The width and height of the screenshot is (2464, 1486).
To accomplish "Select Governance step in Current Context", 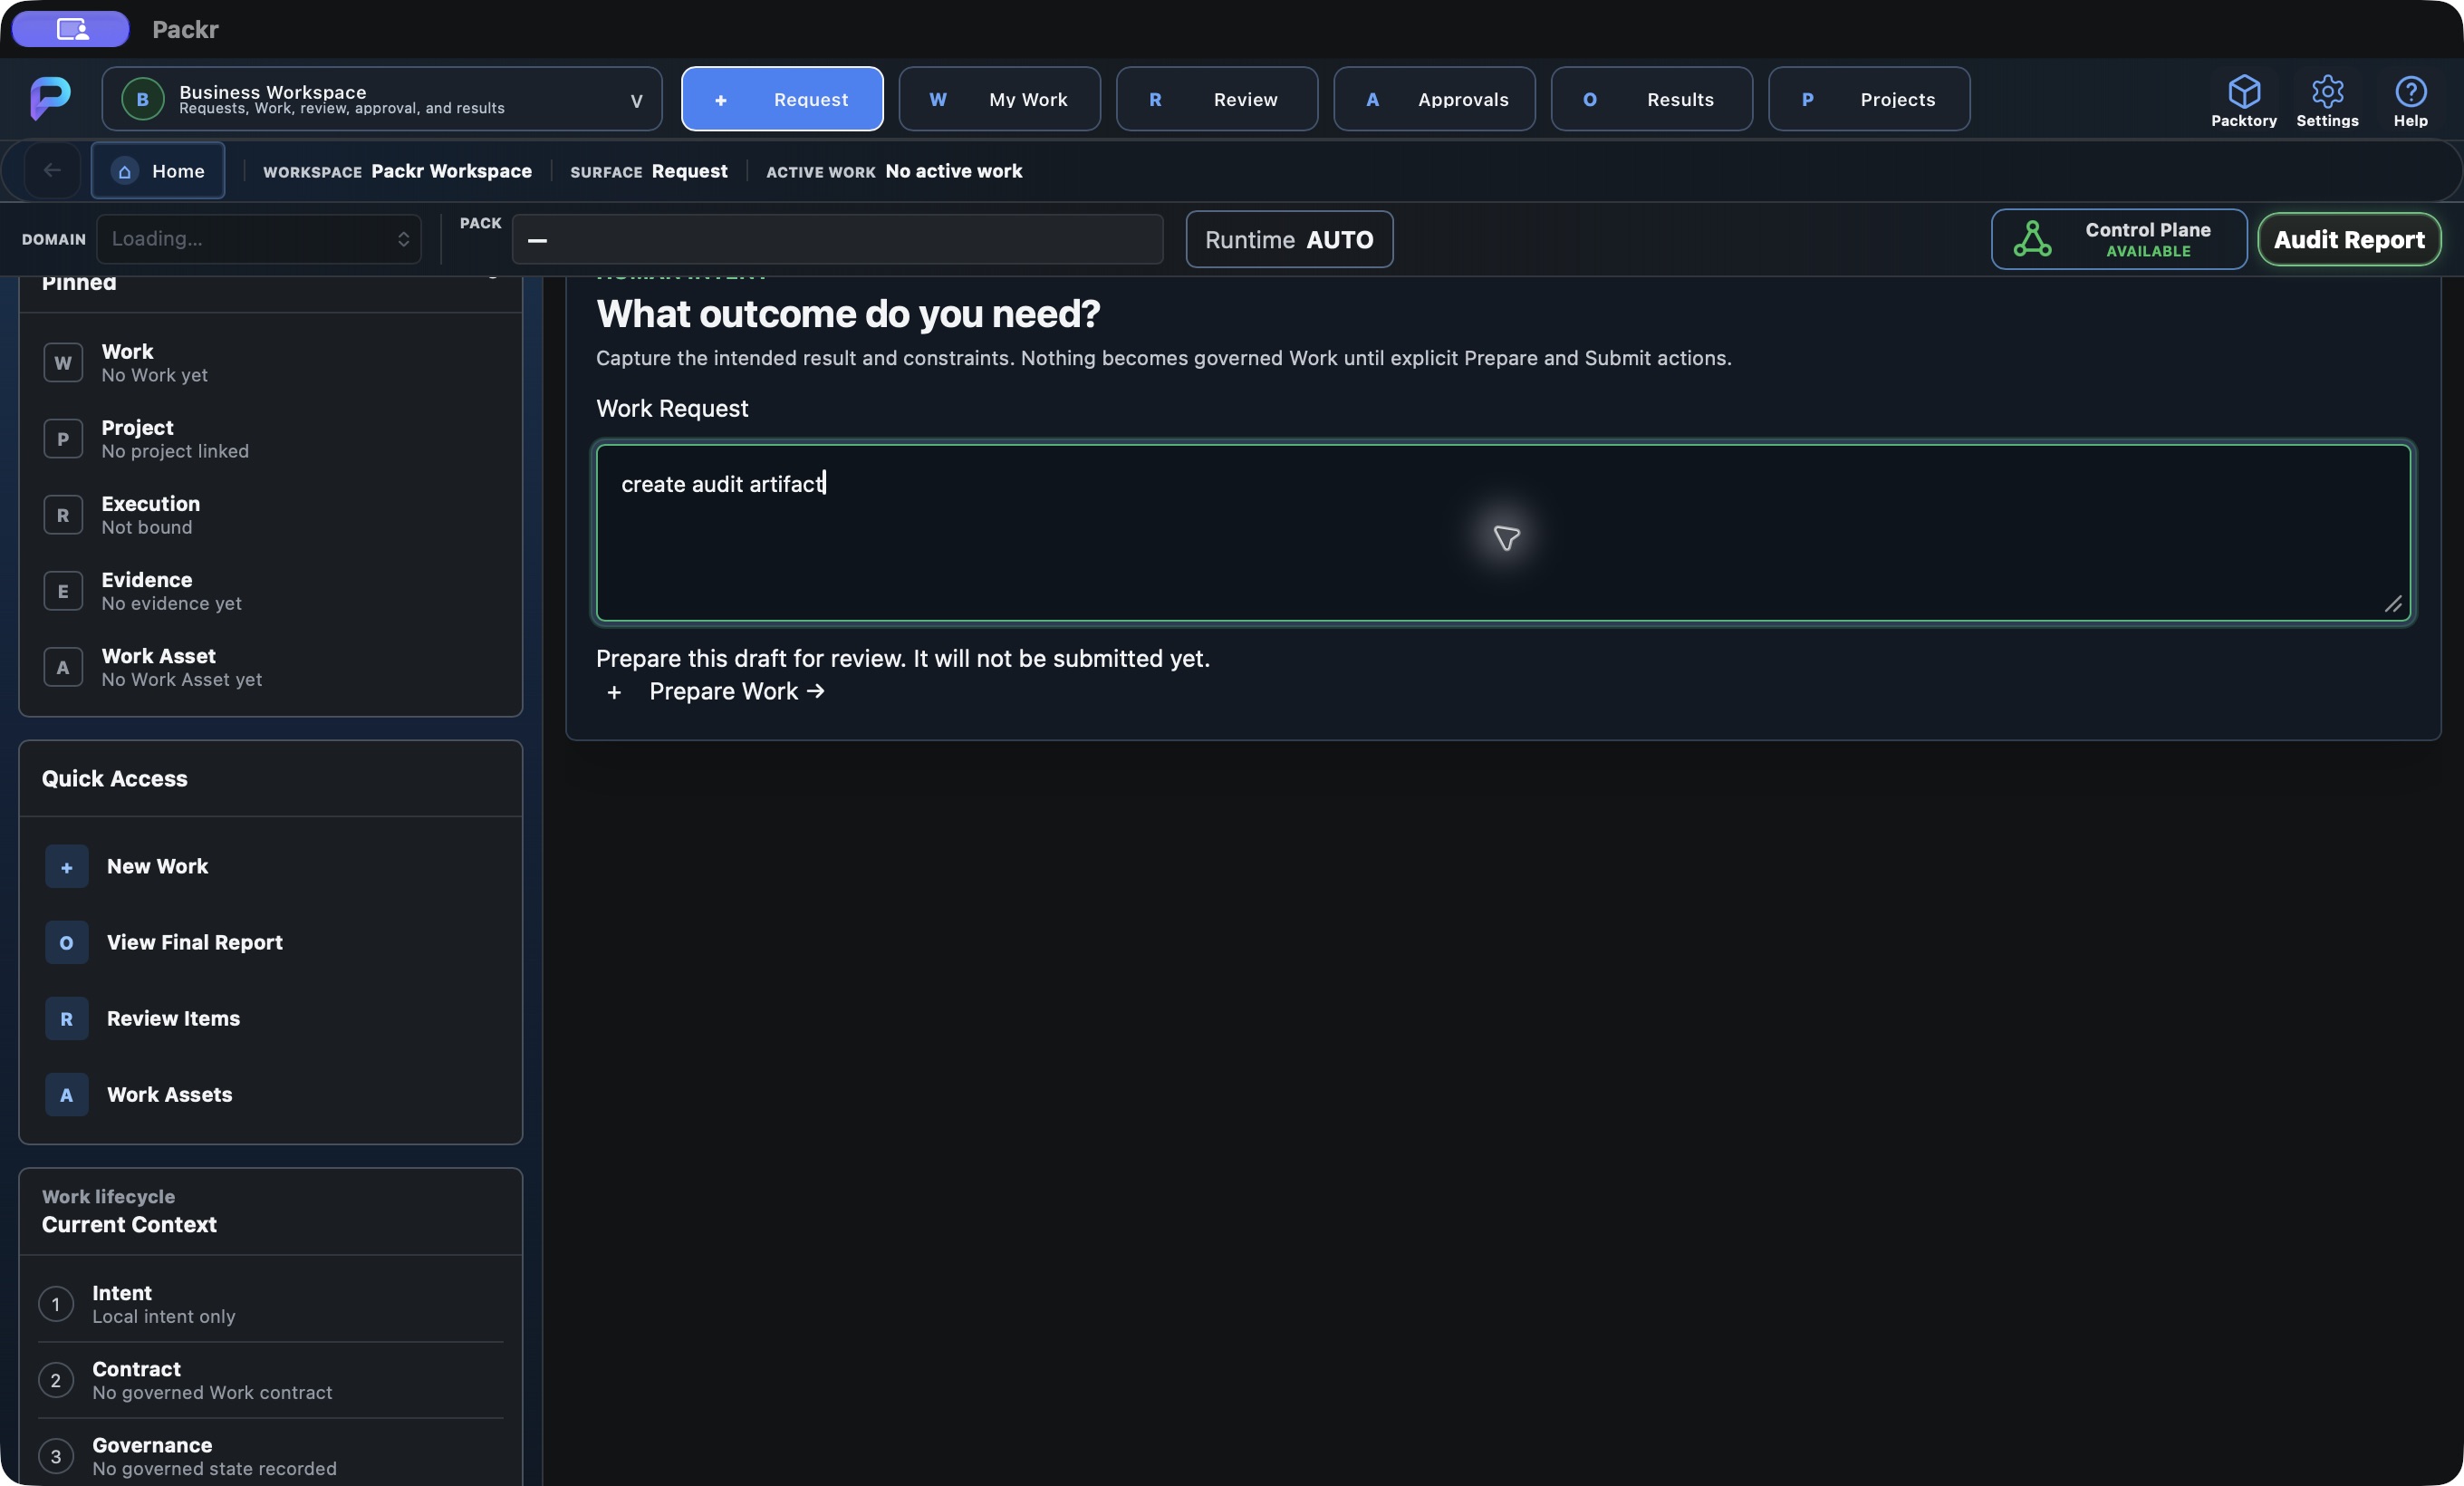I will [x=271, y=1456].
